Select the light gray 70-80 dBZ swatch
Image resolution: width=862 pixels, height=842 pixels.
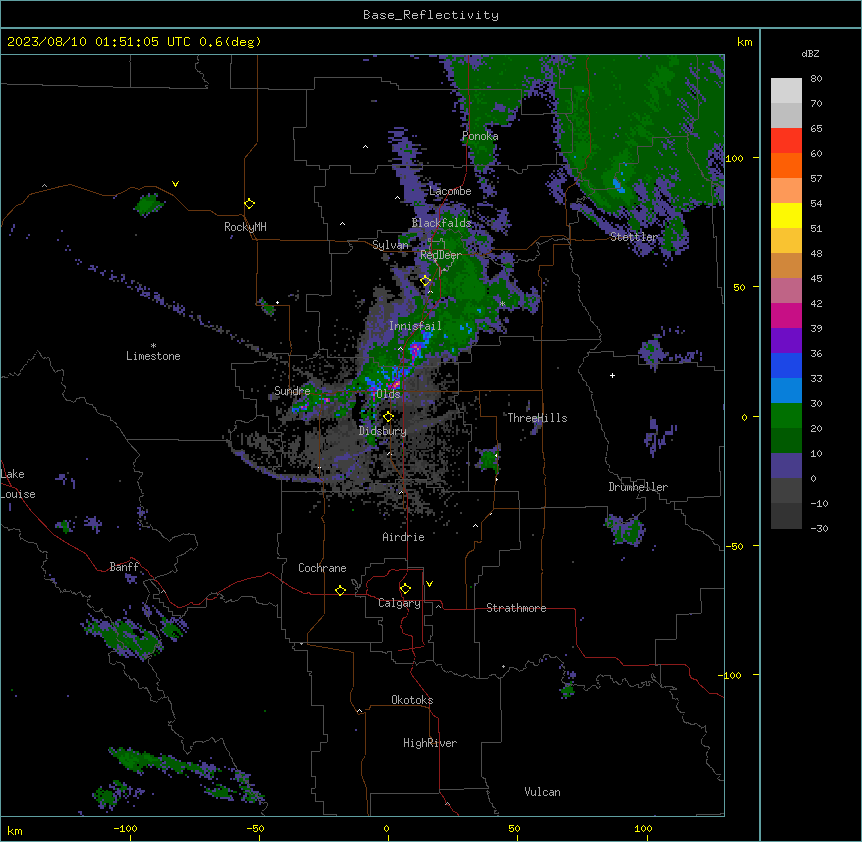tap(786, 91)
